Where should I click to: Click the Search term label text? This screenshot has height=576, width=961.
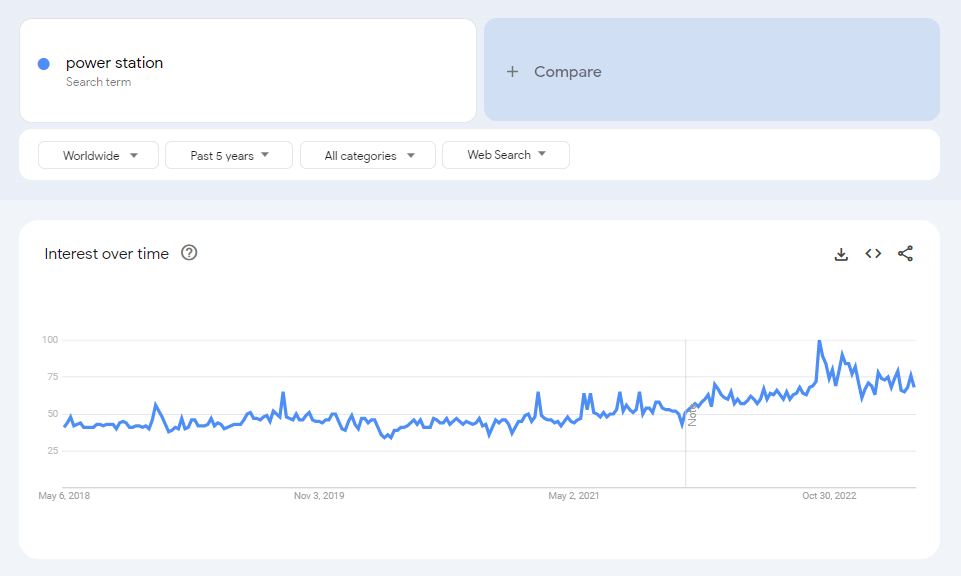tap(98, 82)
